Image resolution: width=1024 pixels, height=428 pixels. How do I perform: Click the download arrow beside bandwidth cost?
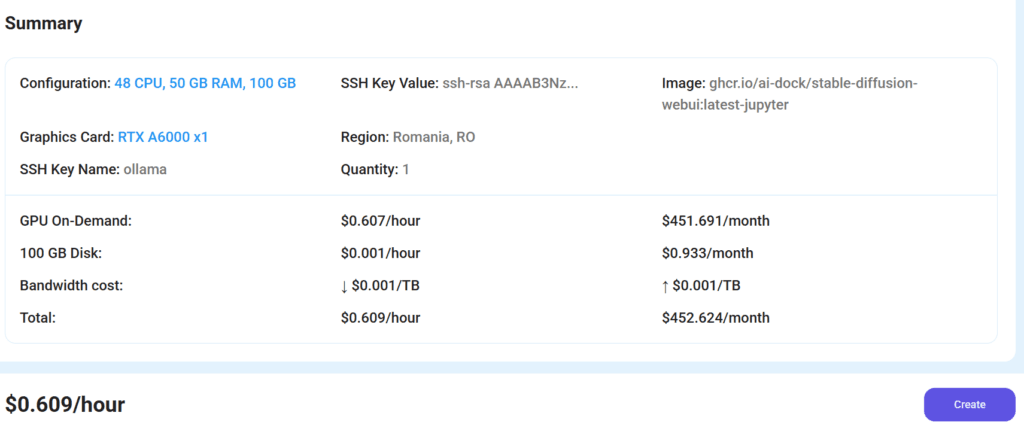click(345, 286)
